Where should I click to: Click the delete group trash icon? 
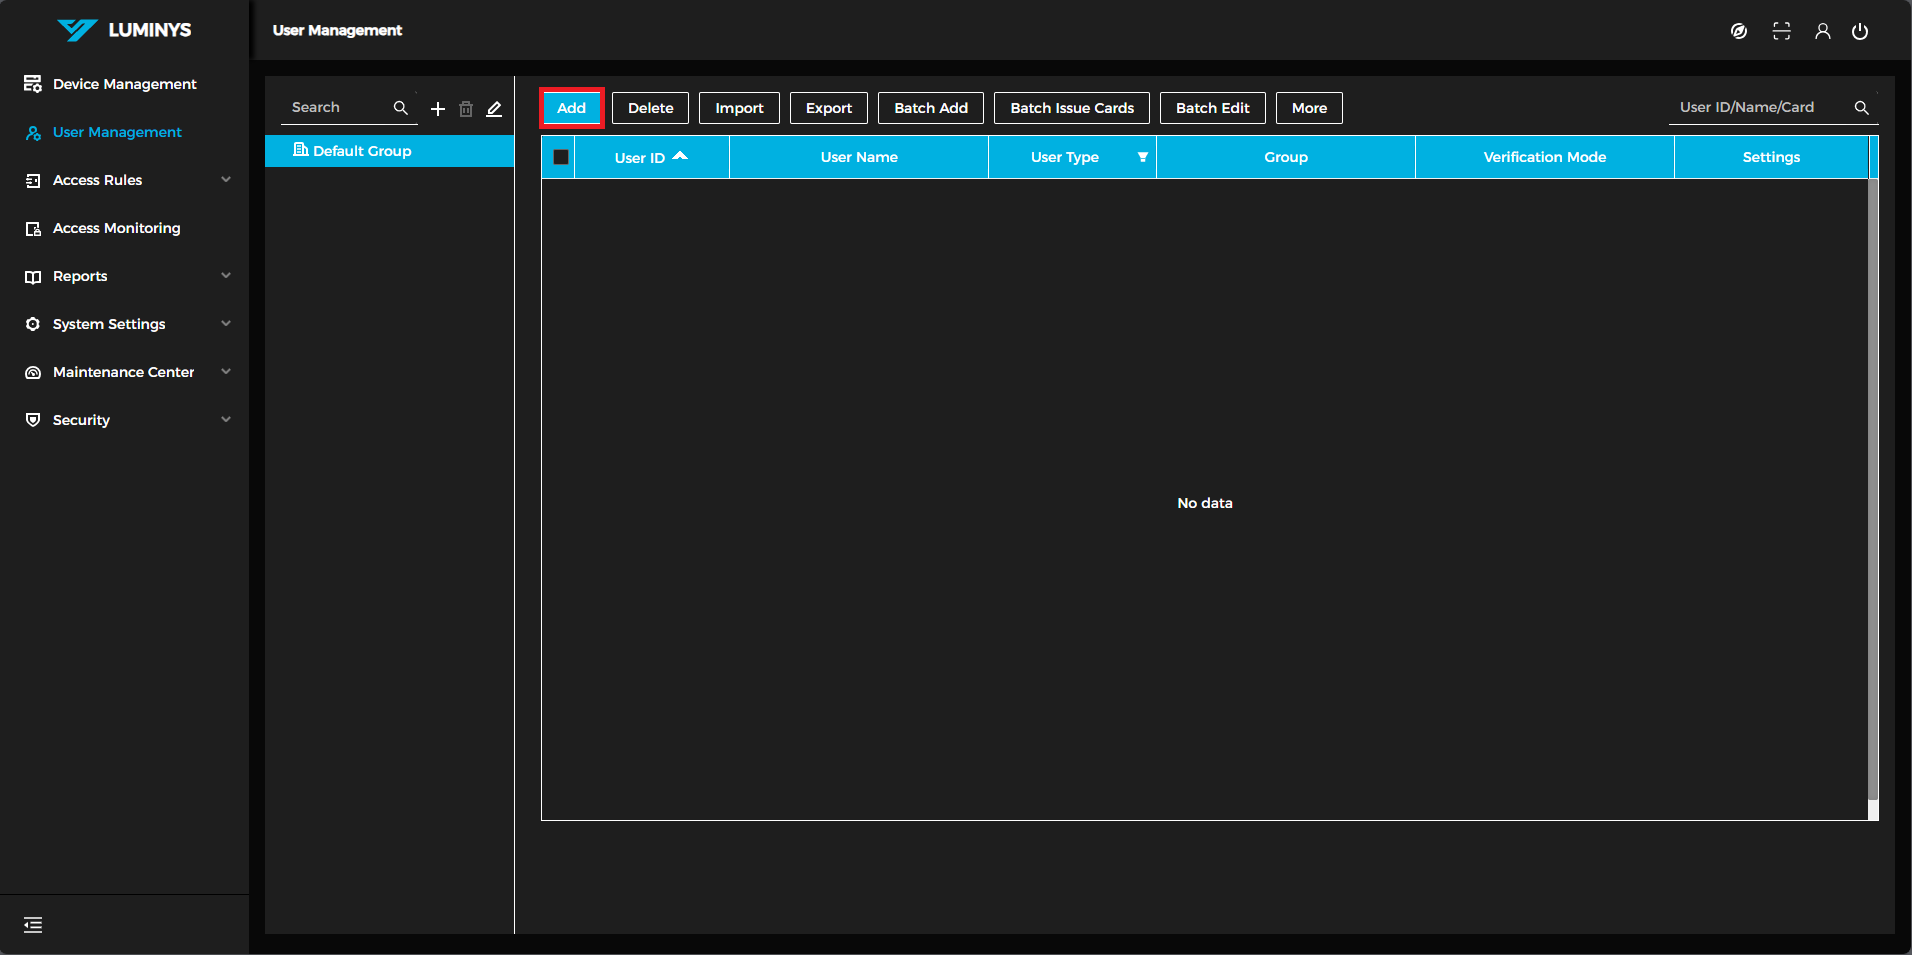tap(466, 109)
